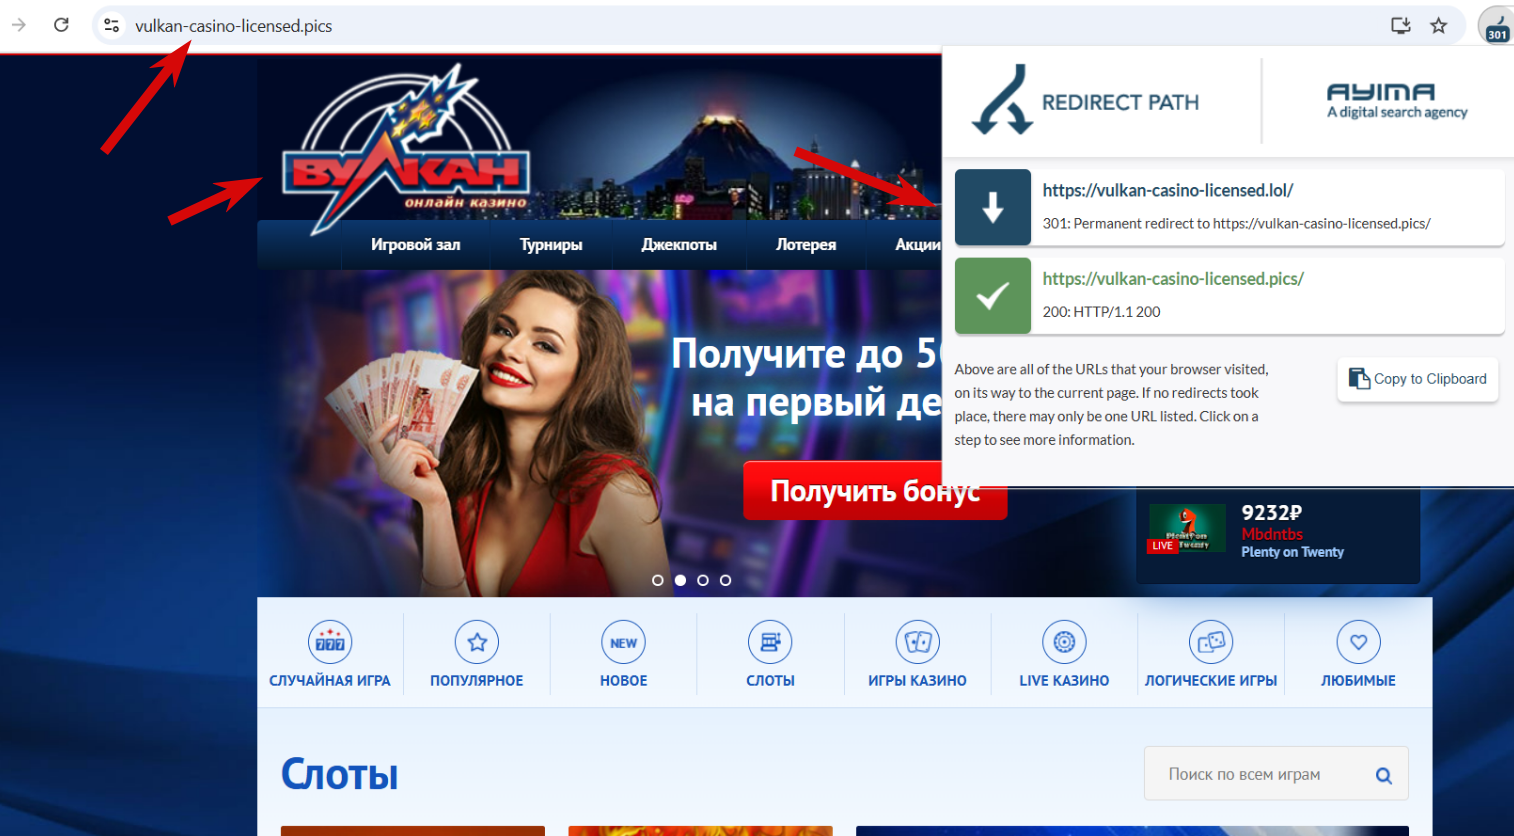Click the Redirect Path logo icon
1514x836 pixels.
(1001, 100)
